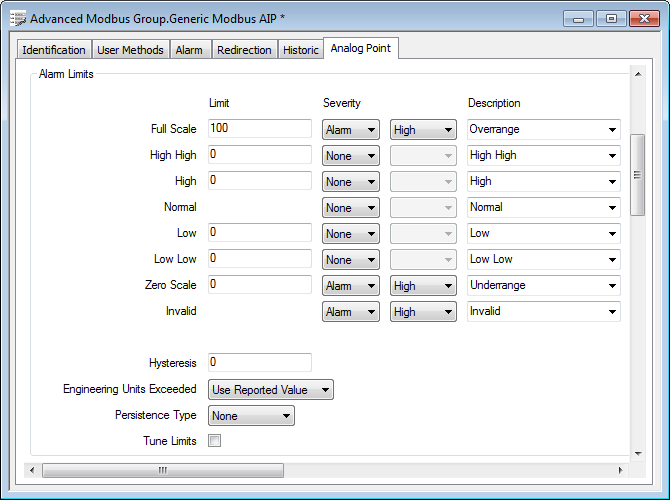Click the vertical scrollbar down arrow
This screenshot has width=670, height=500.
(636, 451)
